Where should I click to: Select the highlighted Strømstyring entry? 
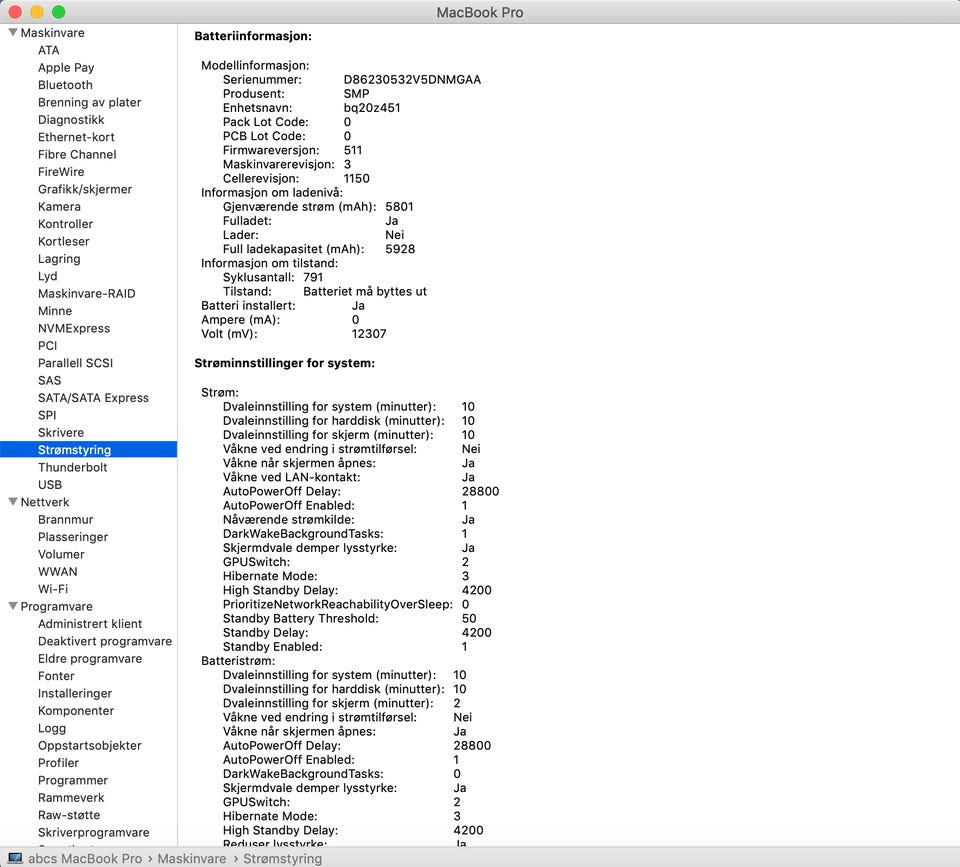pyautogui.click(x=88, y=449)
